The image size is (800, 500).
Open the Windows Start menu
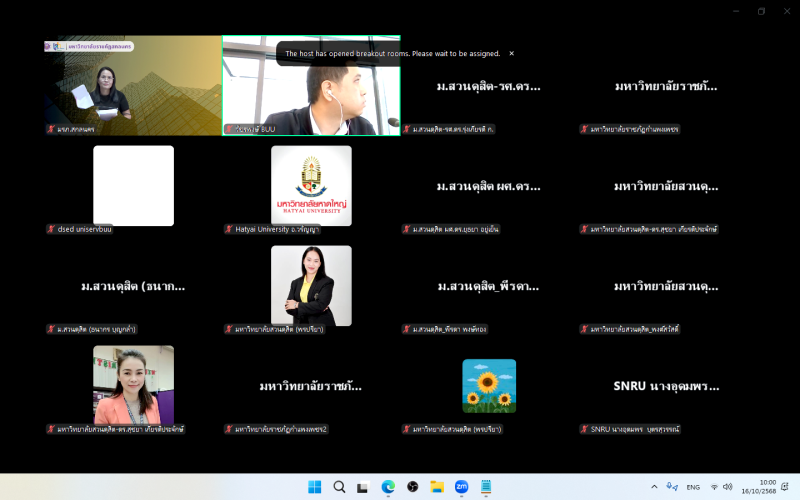(314, 487)
